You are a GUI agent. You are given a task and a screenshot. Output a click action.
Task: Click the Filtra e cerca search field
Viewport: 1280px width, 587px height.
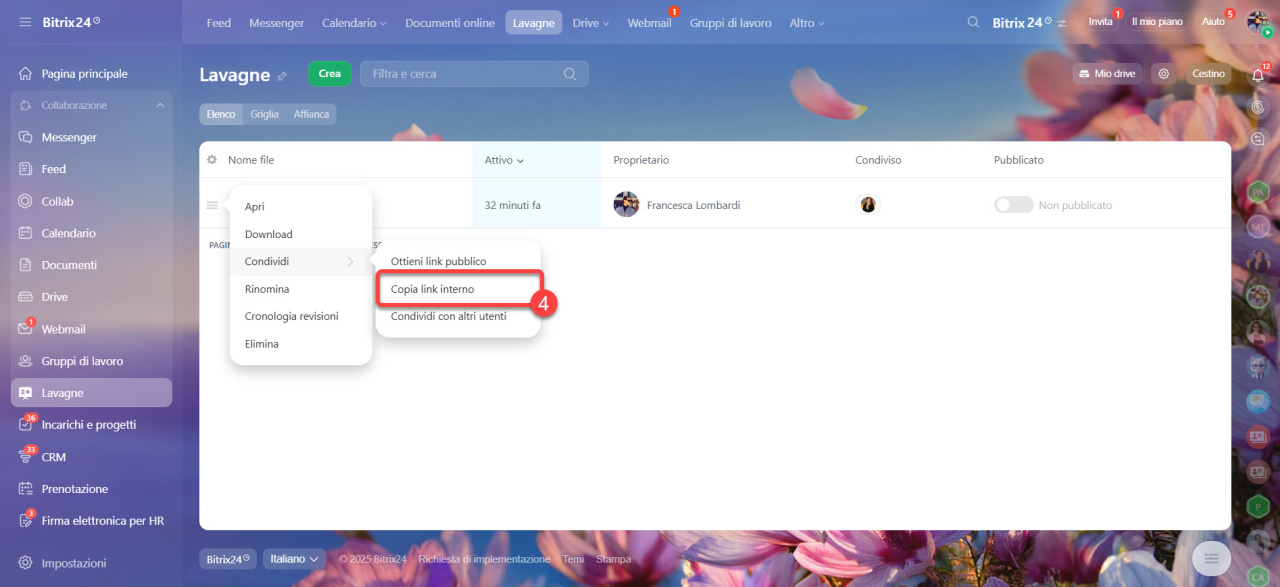474,73
